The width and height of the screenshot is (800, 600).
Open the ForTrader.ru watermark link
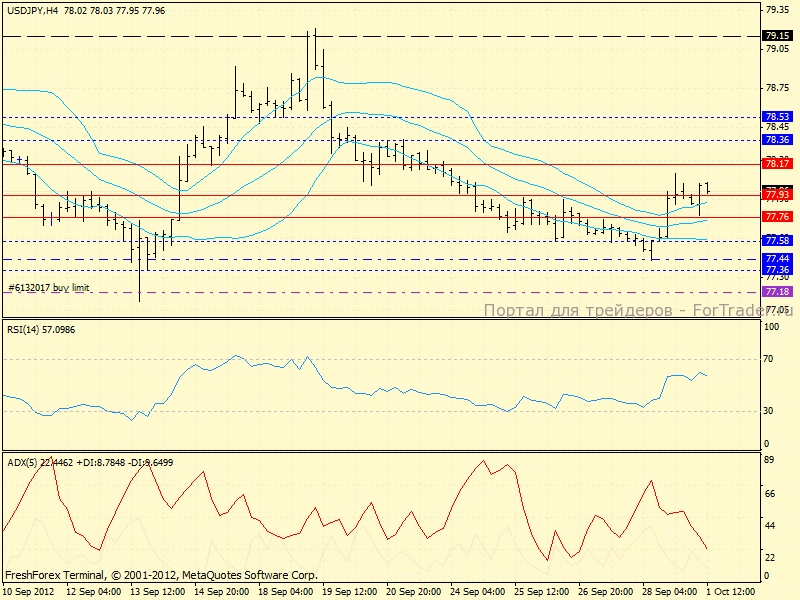tap(635, 310)
